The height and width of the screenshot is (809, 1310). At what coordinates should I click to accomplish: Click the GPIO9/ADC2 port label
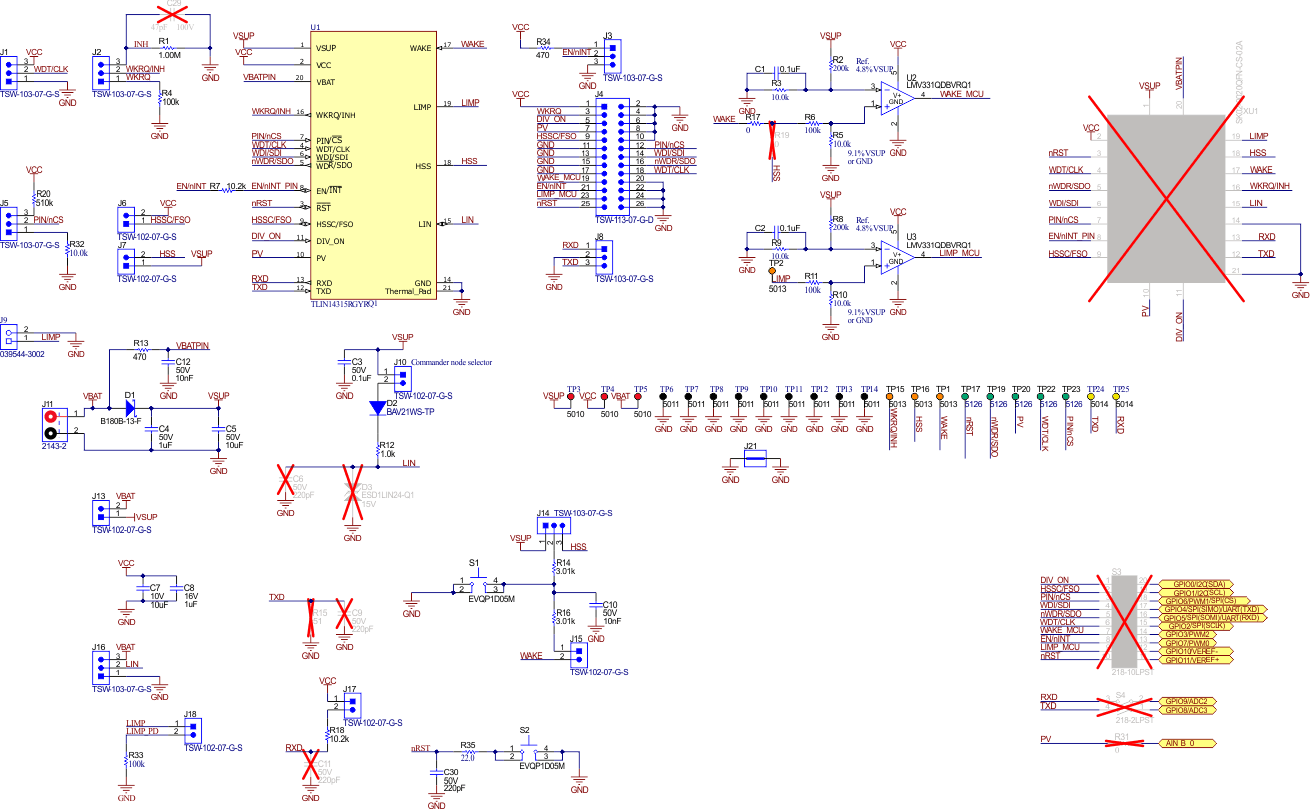point(1190,701)
